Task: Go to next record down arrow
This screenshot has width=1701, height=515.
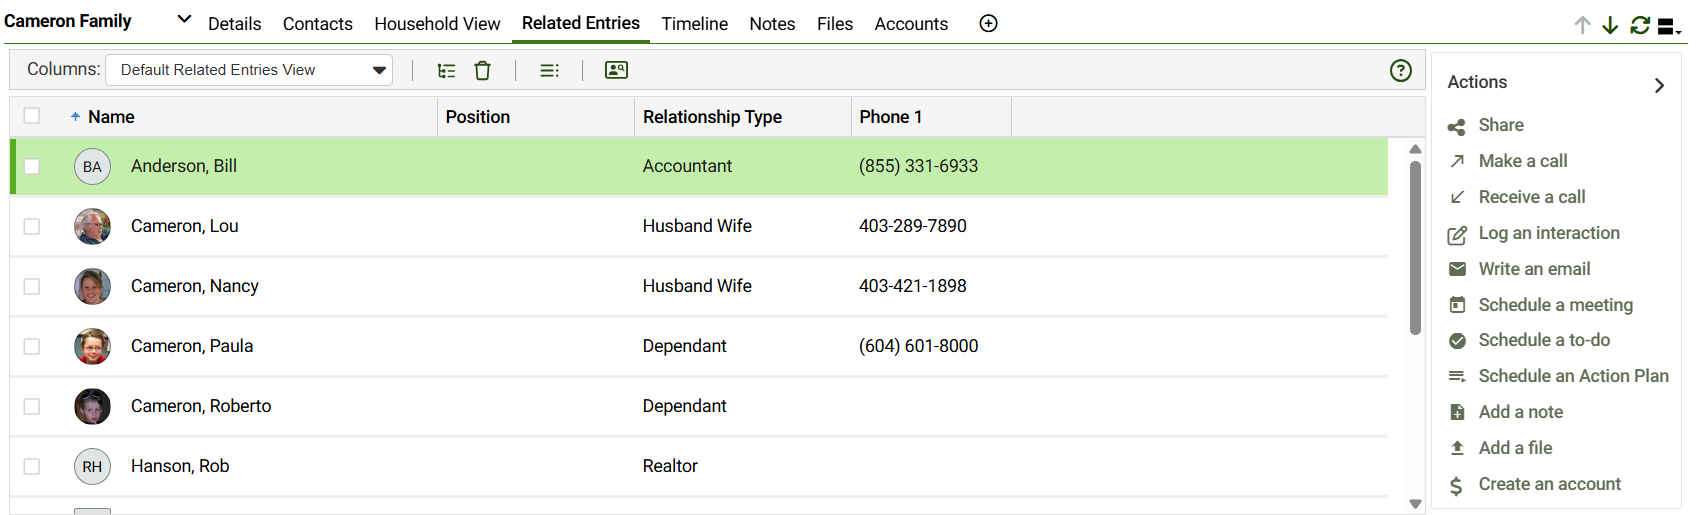Action: 1610,25
